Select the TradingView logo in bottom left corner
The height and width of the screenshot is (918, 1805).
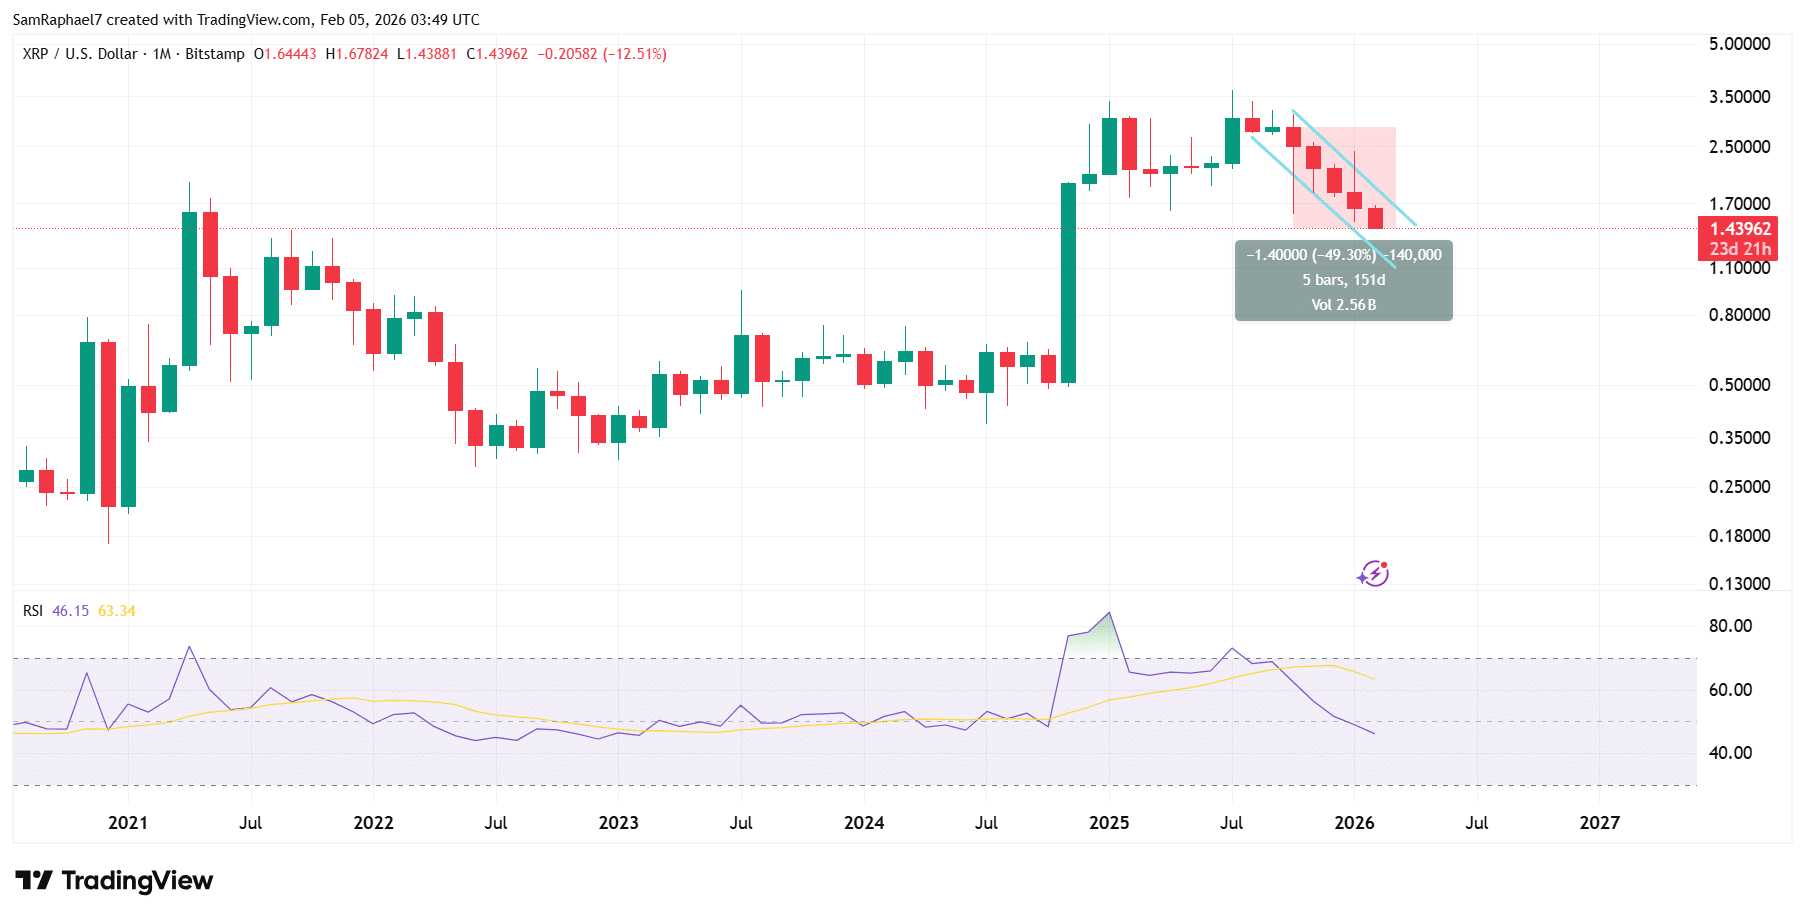(x=115, y=881)
